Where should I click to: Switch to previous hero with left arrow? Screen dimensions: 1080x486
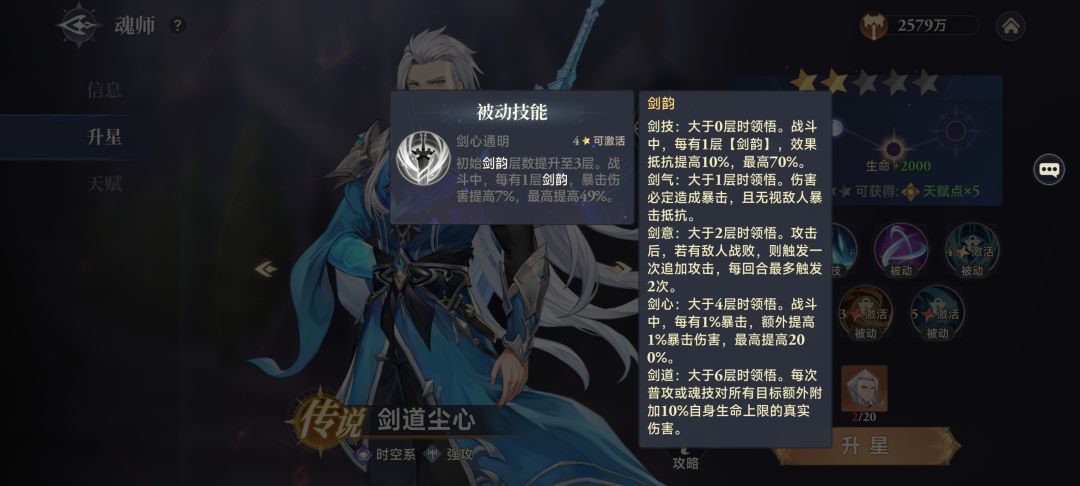[265, 269]
